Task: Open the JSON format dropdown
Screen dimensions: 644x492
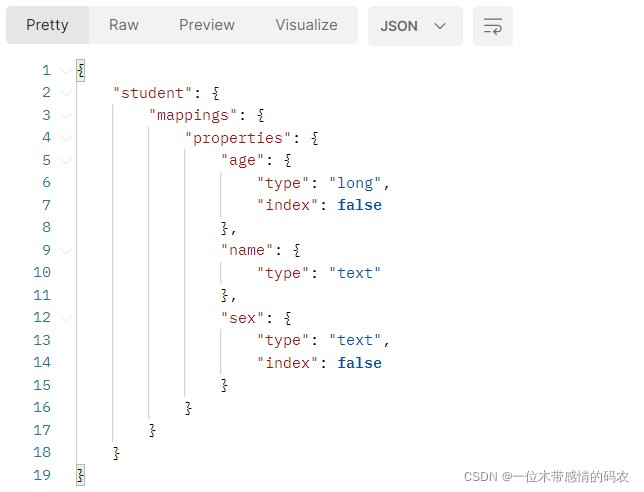Action: point(414,26)
